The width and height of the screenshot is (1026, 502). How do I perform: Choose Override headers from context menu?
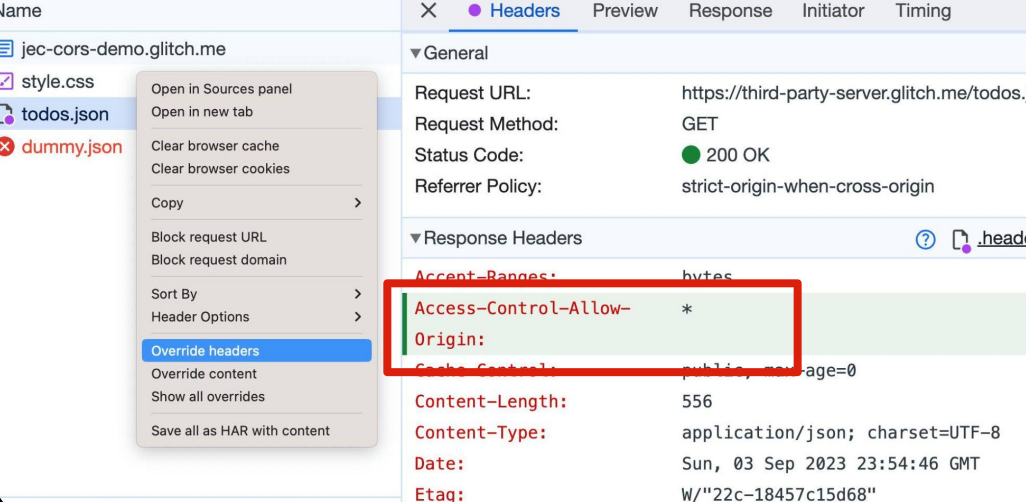(205, 351)
